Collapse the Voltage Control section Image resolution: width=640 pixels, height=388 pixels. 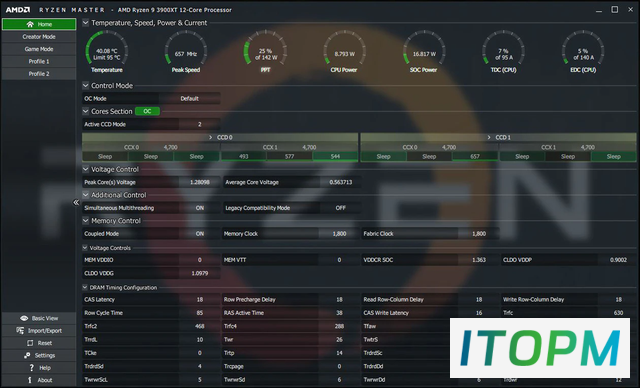pyautogui.click(x=85, y=169)
